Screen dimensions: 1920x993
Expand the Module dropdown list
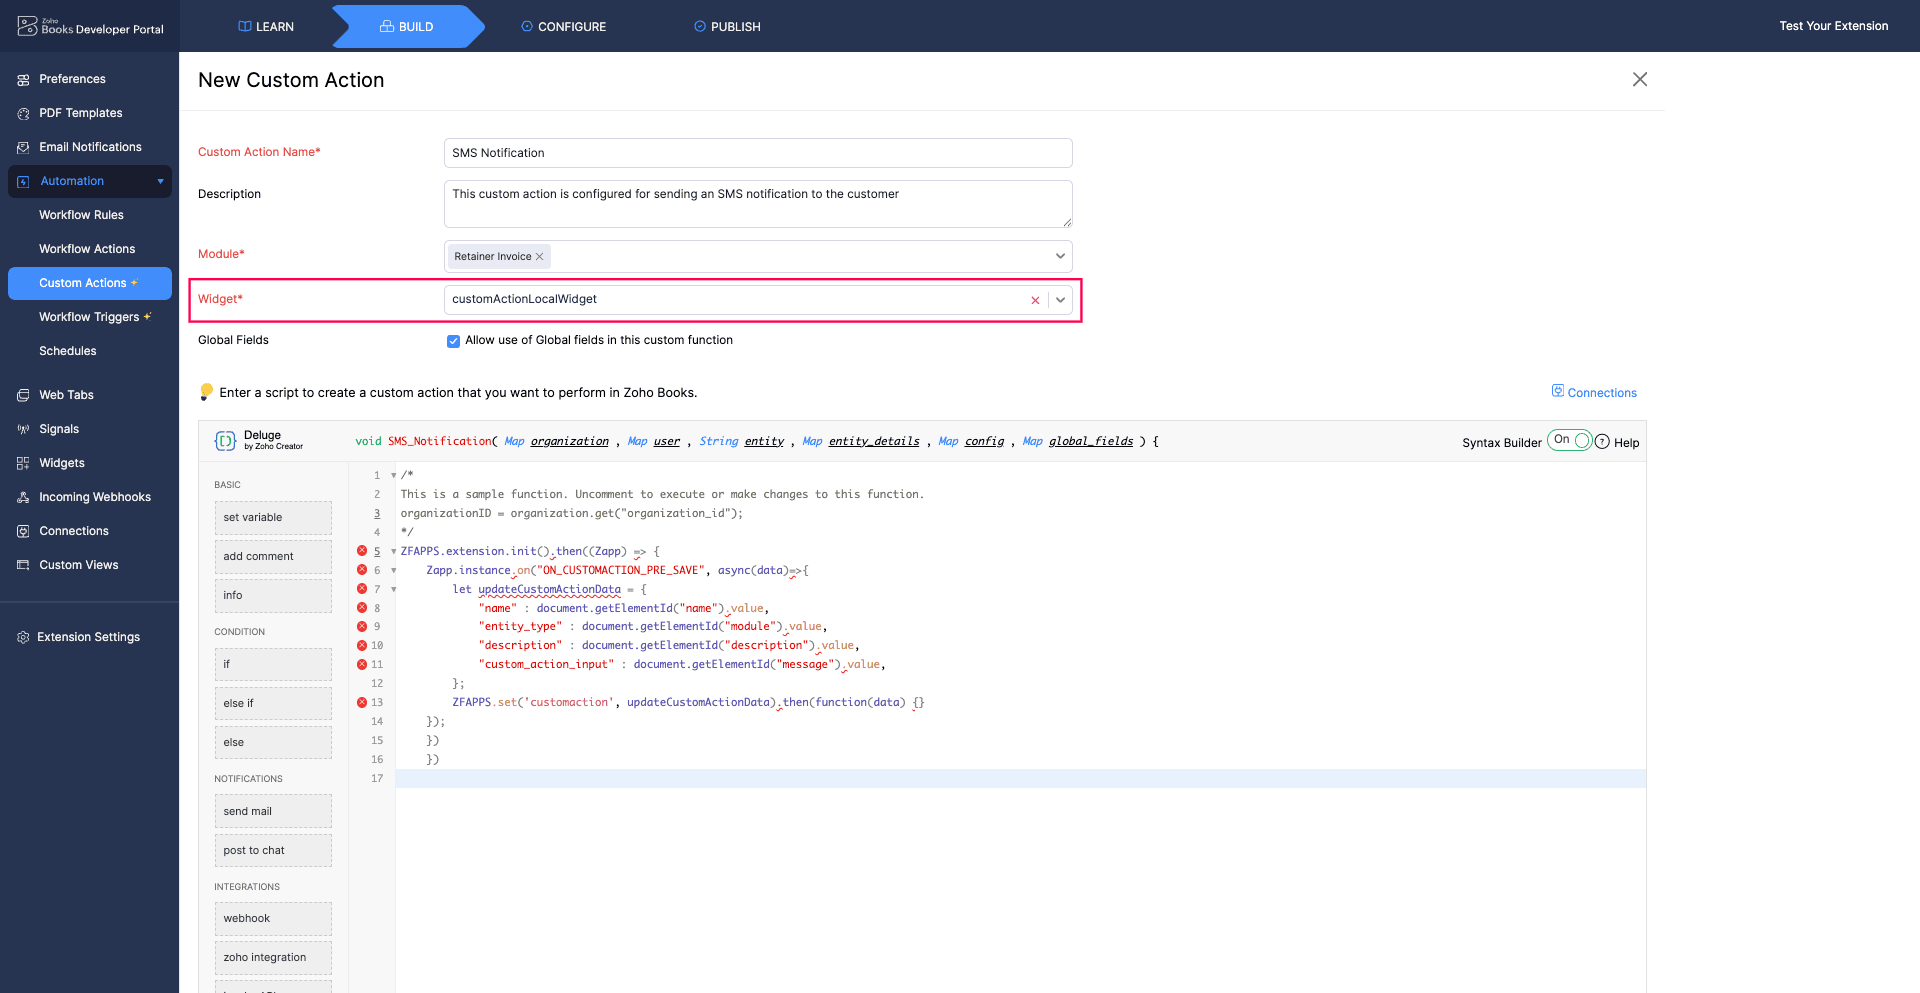pos(1060,257)
